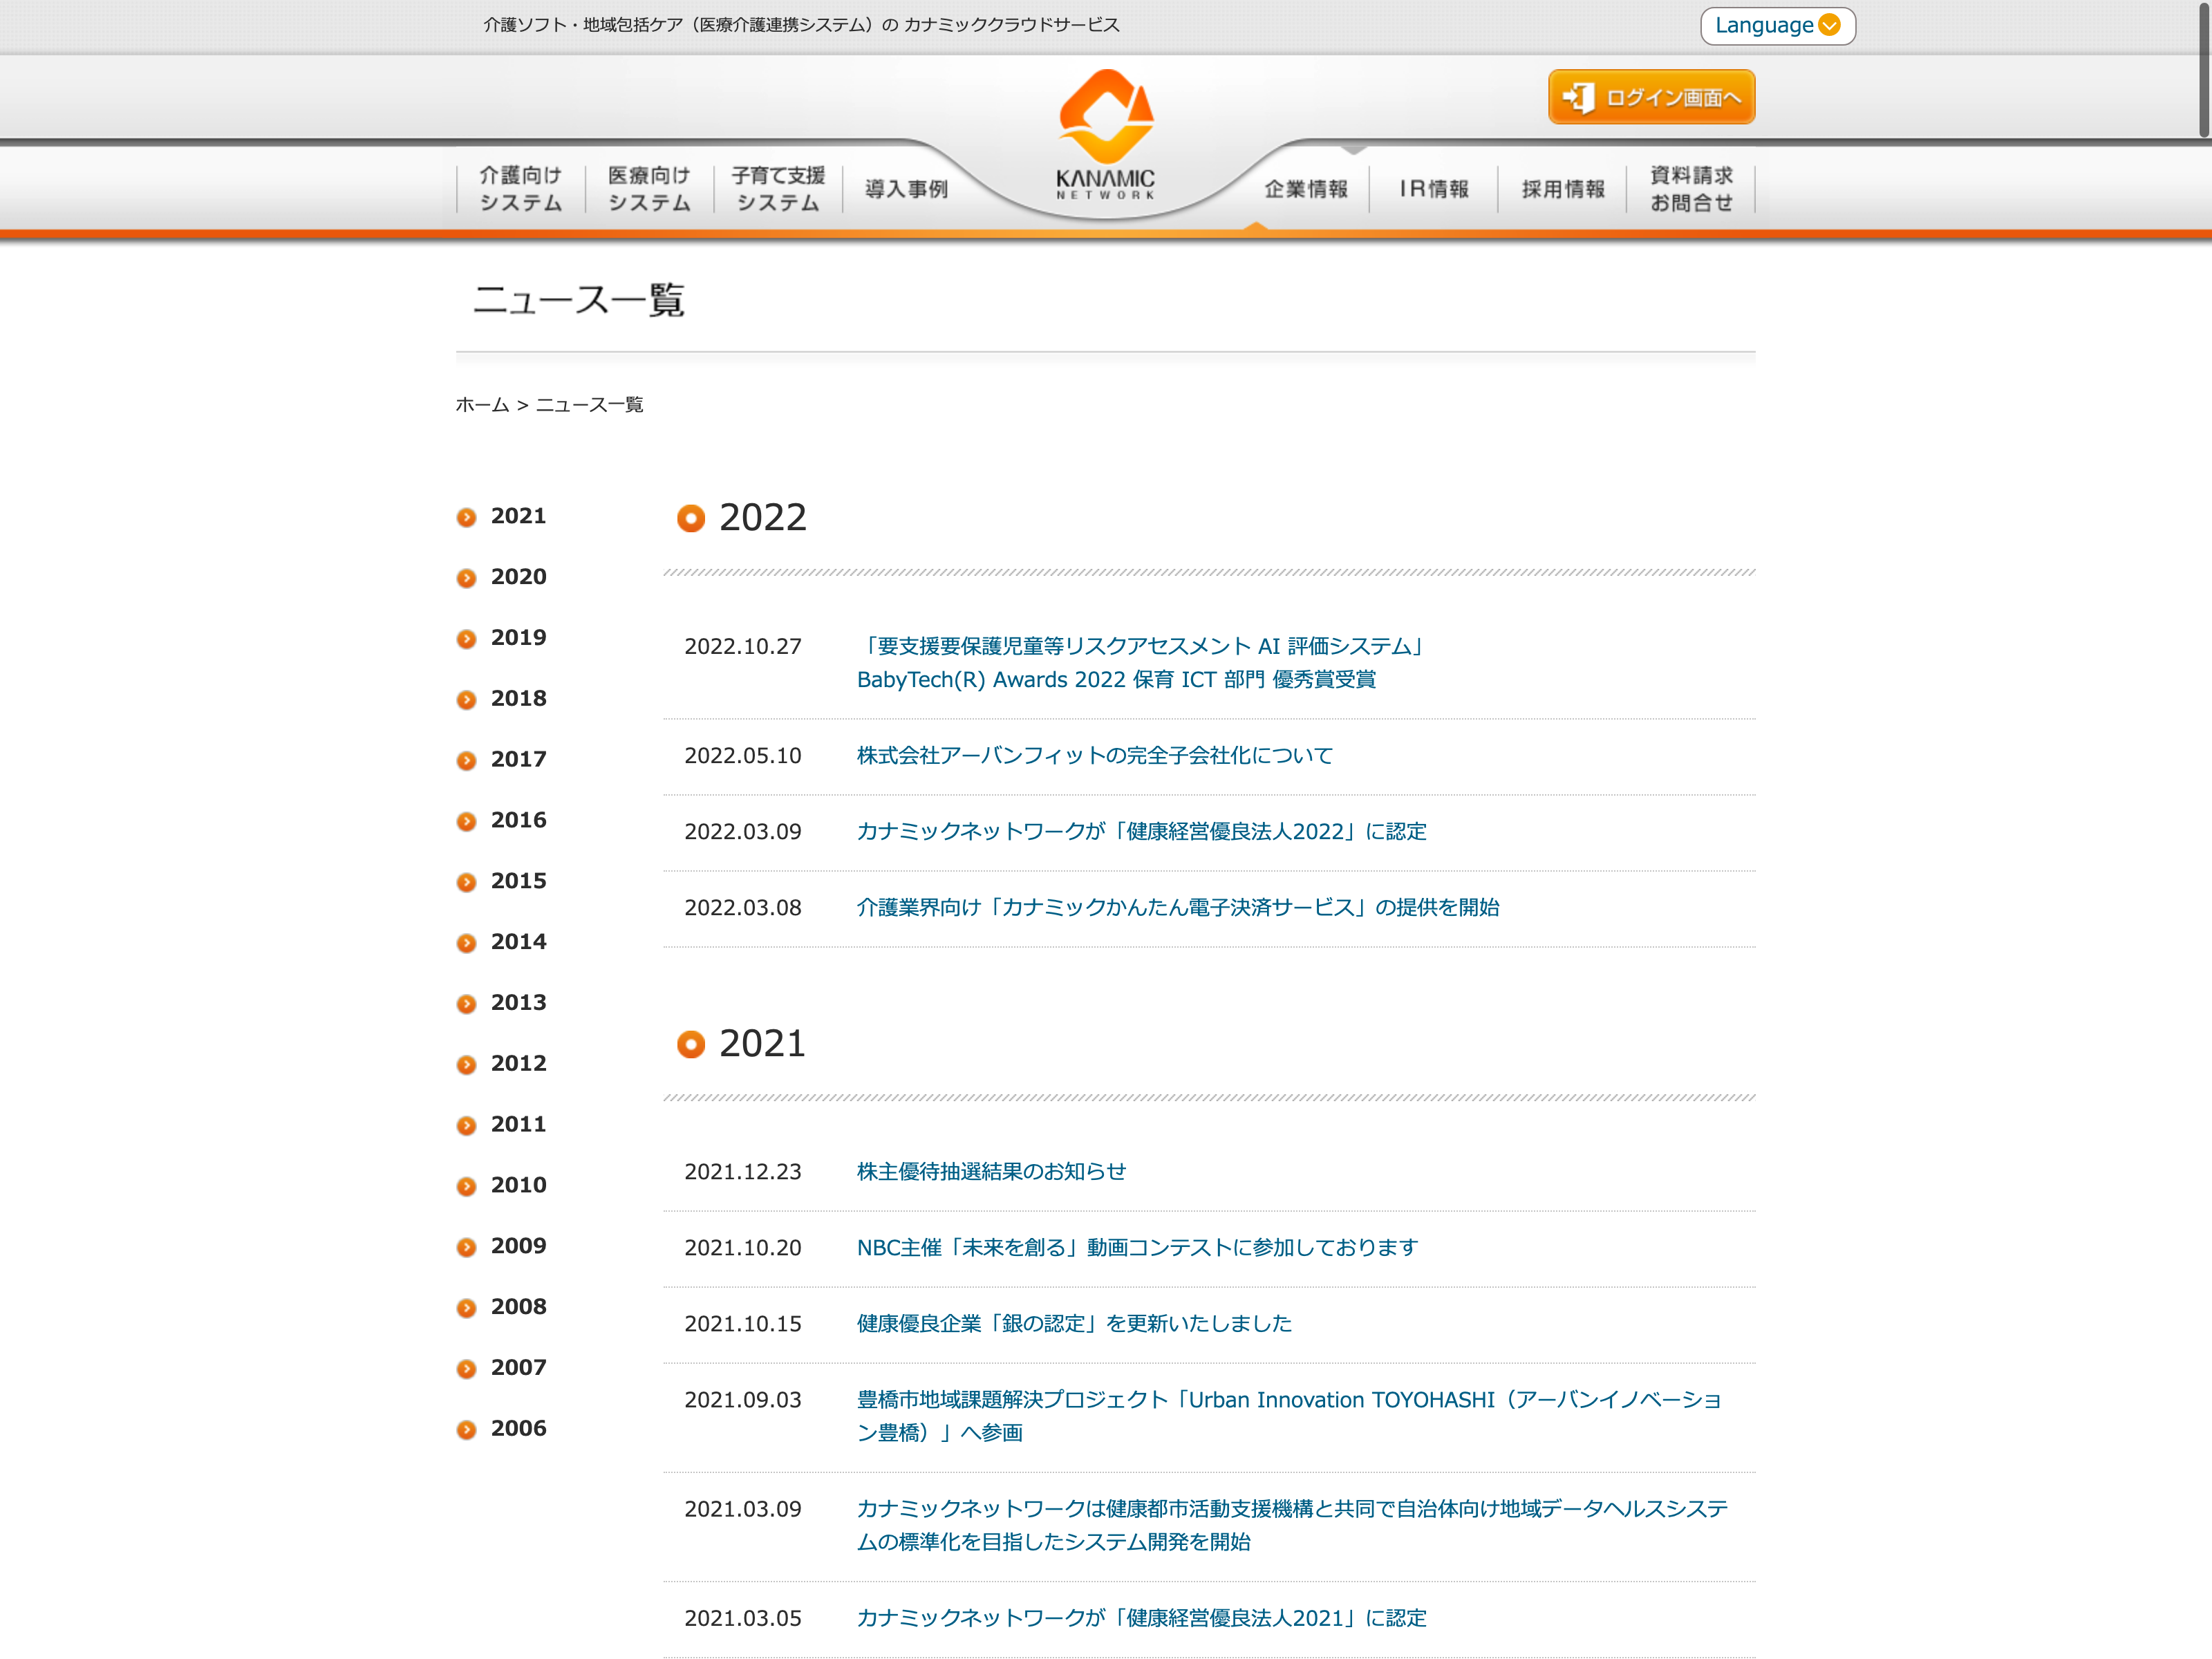Click the ホーム breadcrumb link
Viewport: 2212px width, 1659px height.
pyautogui.click(x=482, y=405)
